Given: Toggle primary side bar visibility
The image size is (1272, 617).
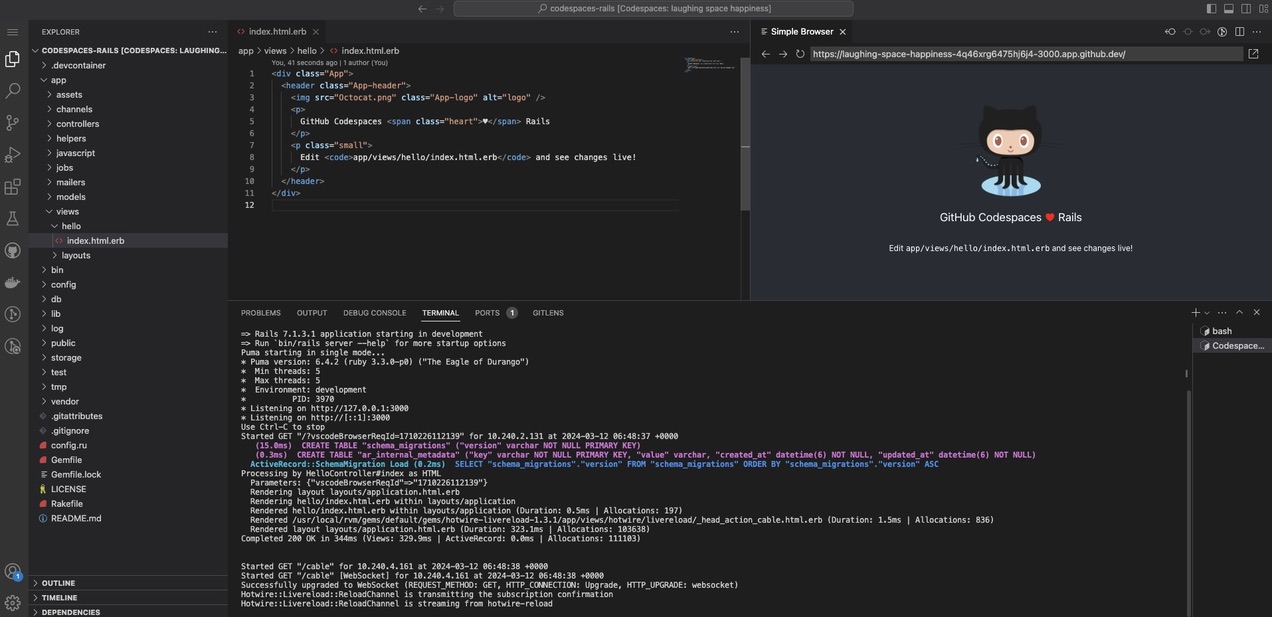Looking at the screenshot, I should 1212,9.
